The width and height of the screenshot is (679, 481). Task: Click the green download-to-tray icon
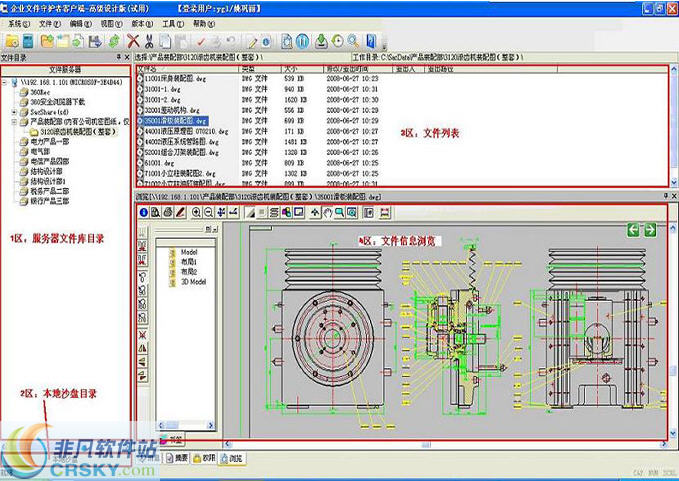click(x=321, y=41)
